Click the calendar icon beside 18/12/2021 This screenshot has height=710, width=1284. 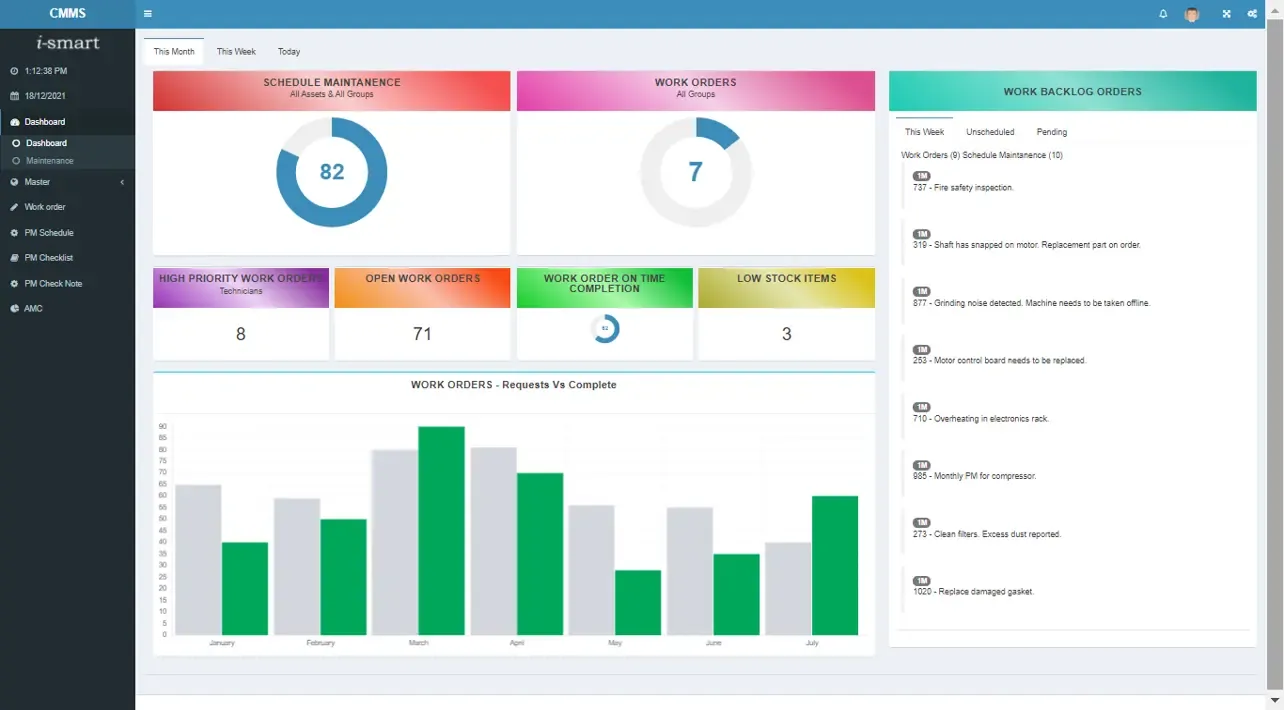point(14,96)
